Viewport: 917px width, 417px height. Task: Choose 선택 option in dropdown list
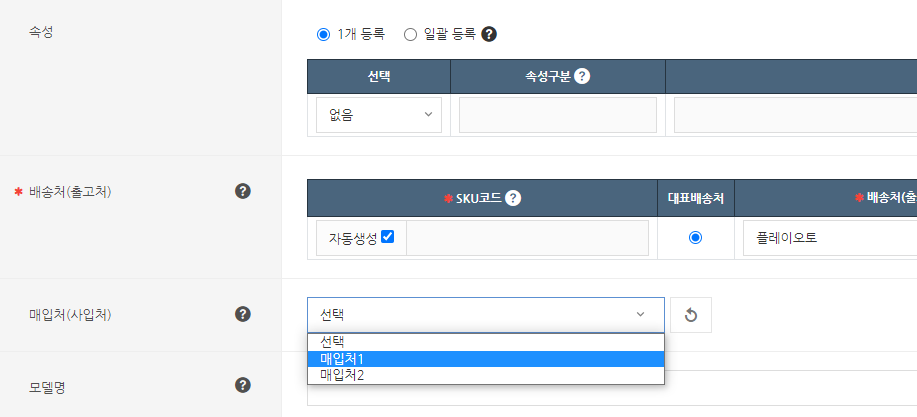coord(485,342)
